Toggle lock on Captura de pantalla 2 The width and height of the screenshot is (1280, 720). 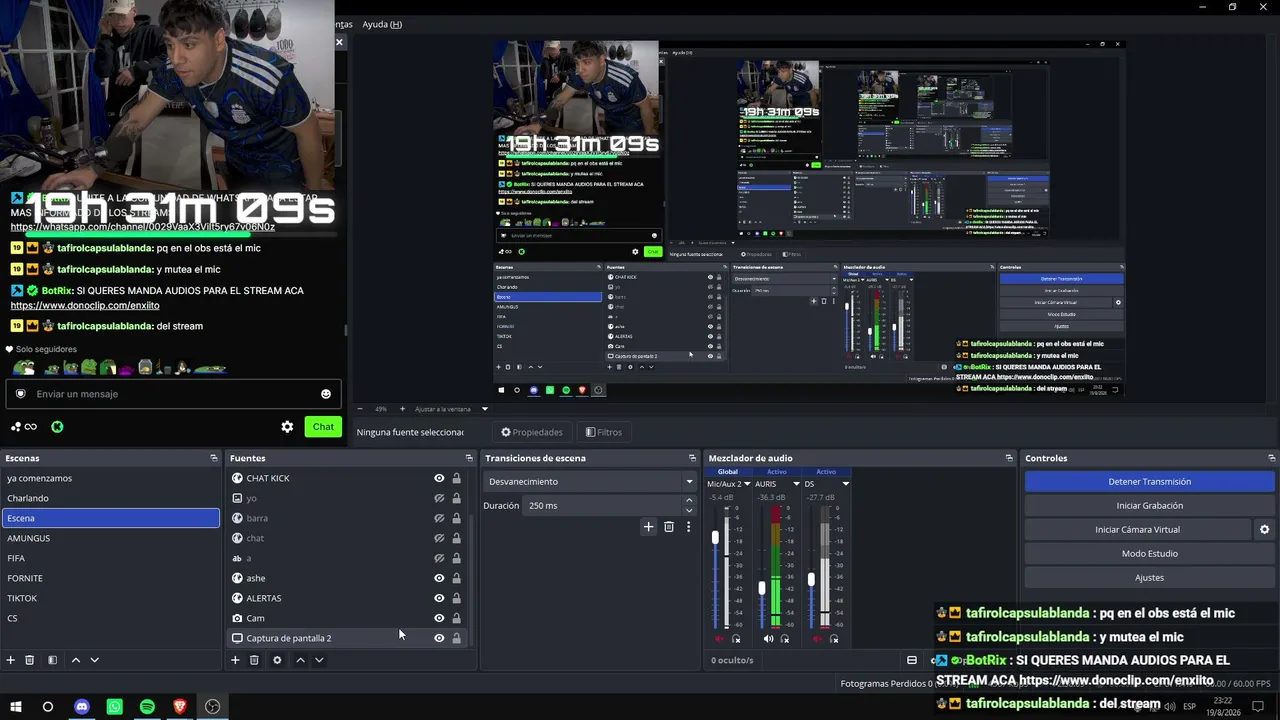coord(457,638)
